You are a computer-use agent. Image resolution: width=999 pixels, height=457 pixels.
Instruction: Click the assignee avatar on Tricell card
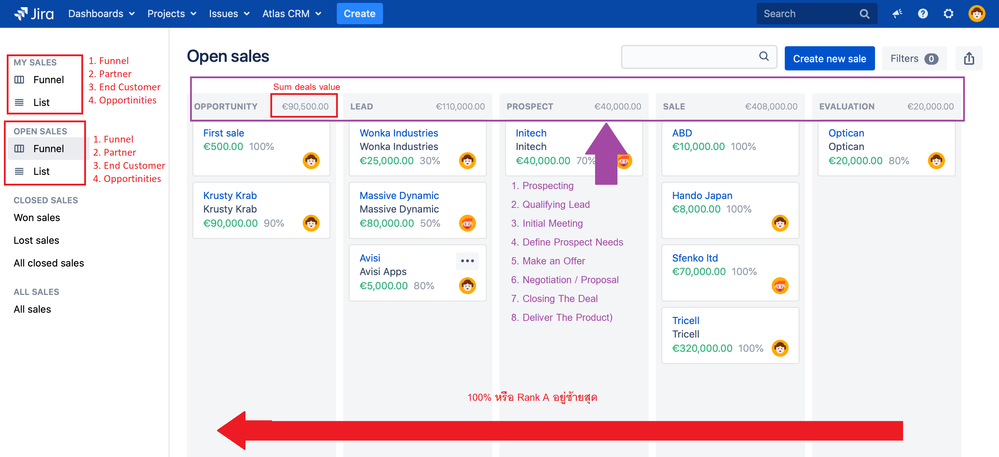(x=780, y=348)
